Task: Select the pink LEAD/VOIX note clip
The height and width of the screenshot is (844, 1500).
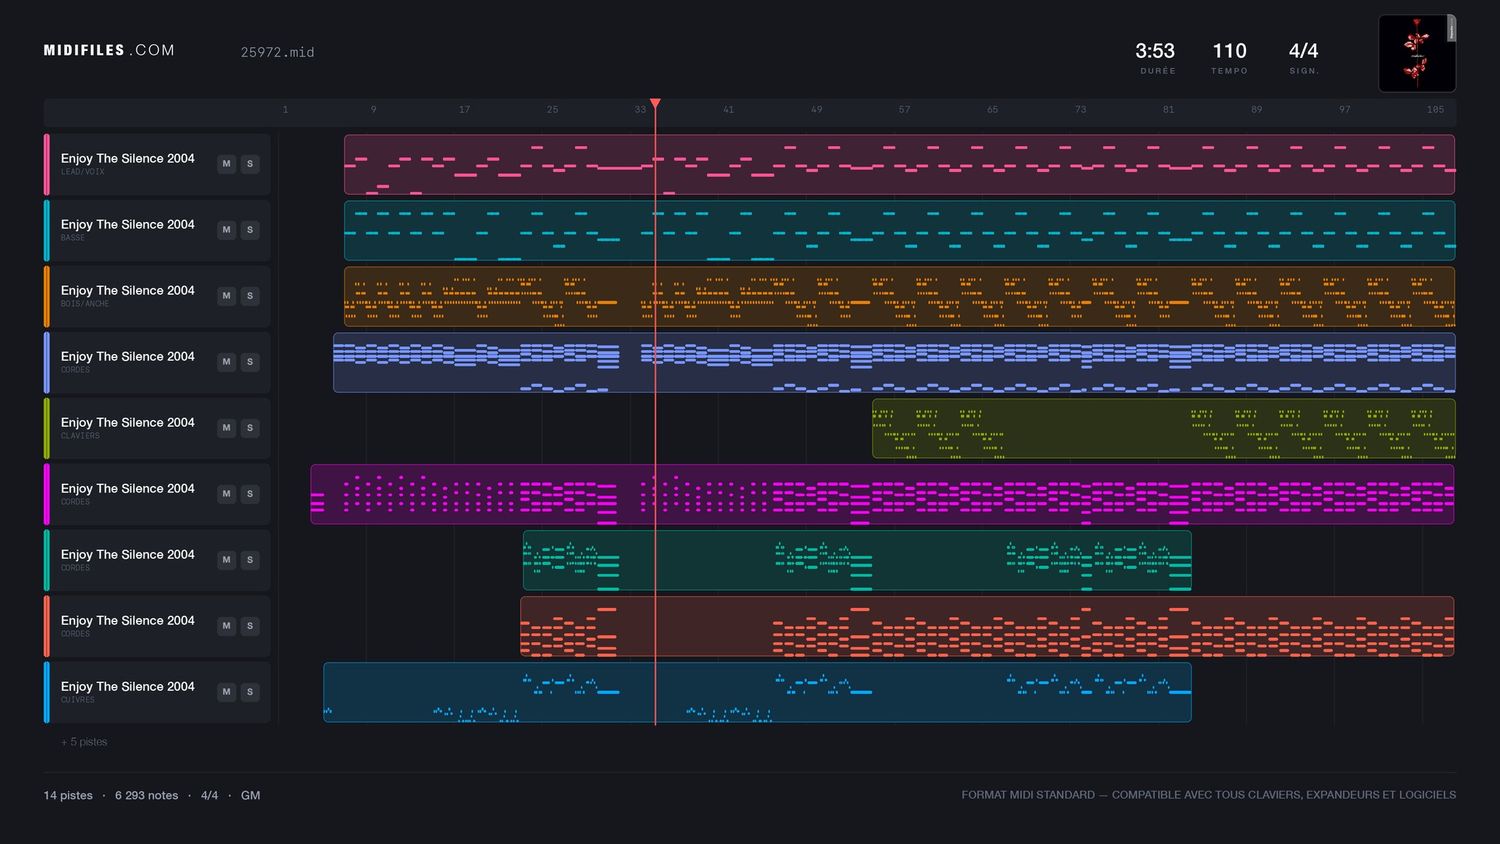Action: 899,164
